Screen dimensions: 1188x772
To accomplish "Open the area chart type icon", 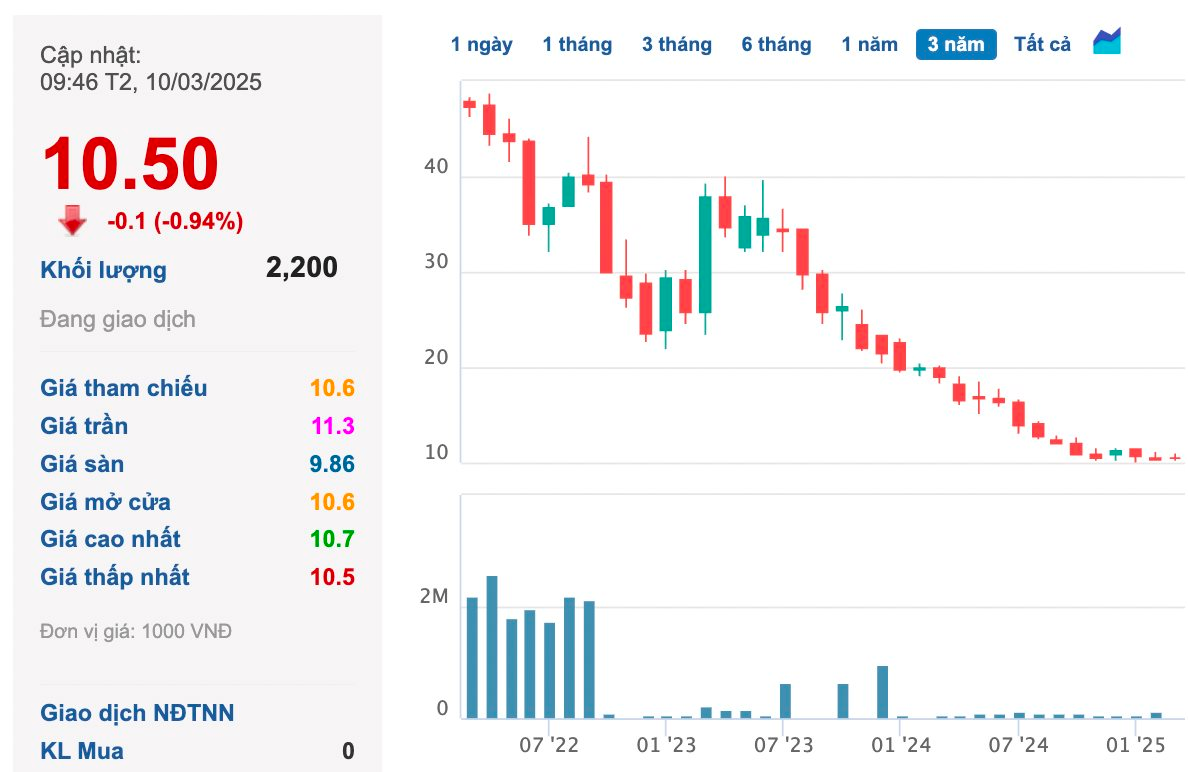I will pyautogui.click(x=1107, y=42).
